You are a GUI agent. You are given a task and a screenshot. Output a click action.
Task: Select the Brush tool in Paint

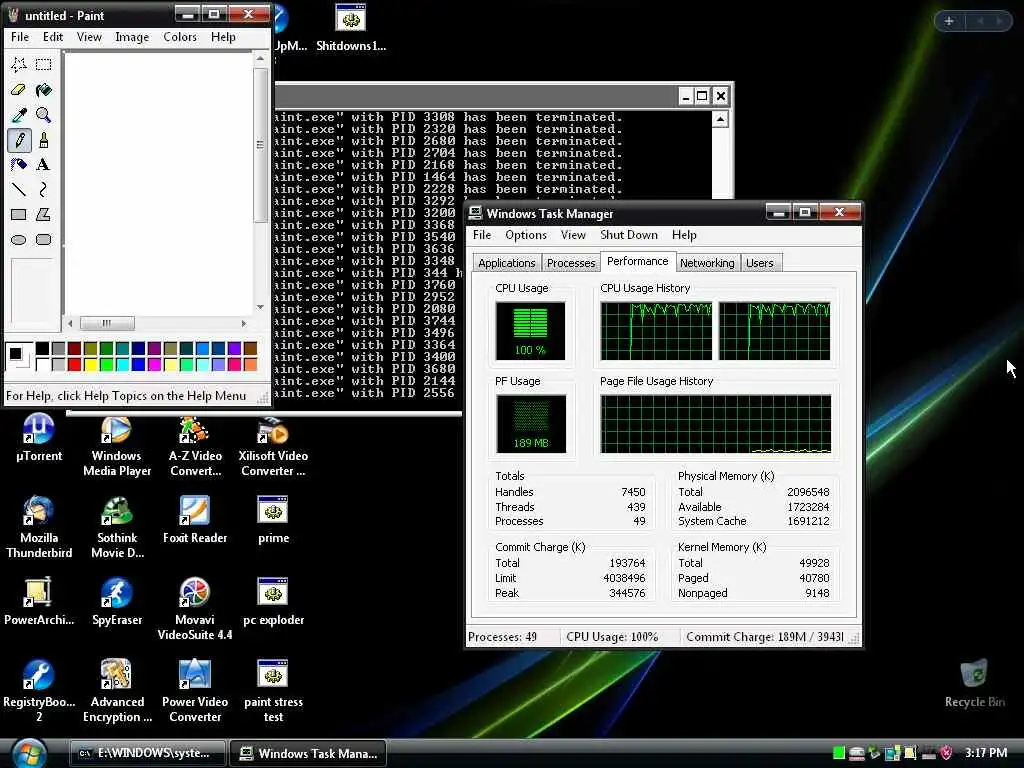point(44,140)
